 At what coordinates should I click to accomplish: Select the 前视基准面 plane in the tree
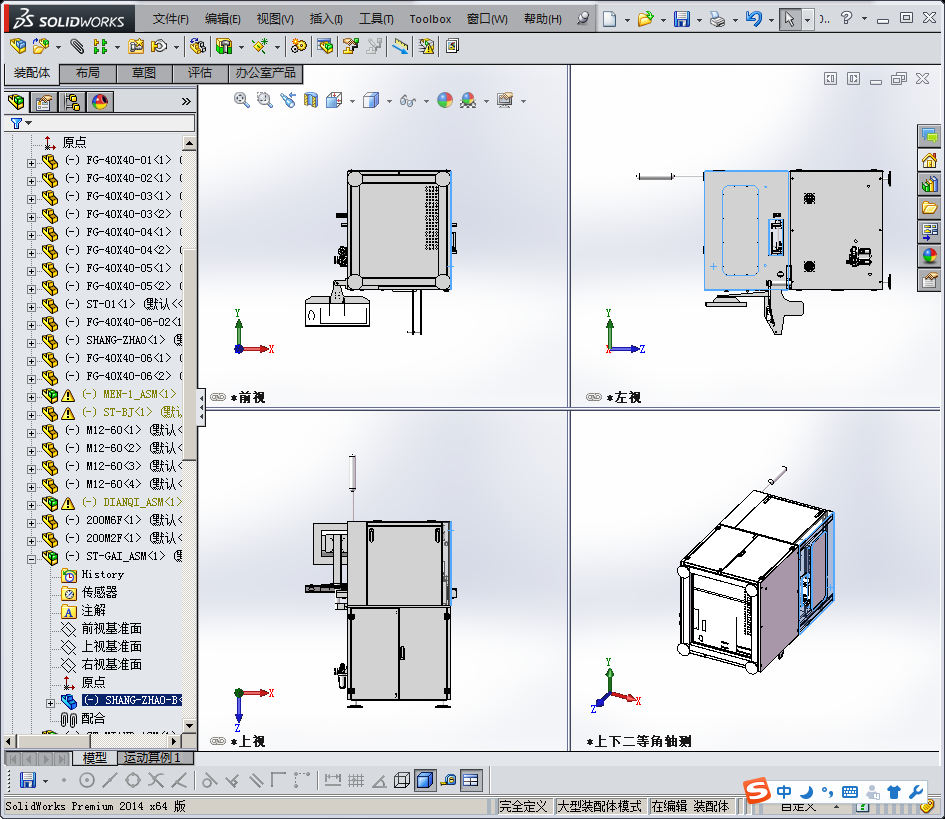pyautogui.click(x=111, y=629)
